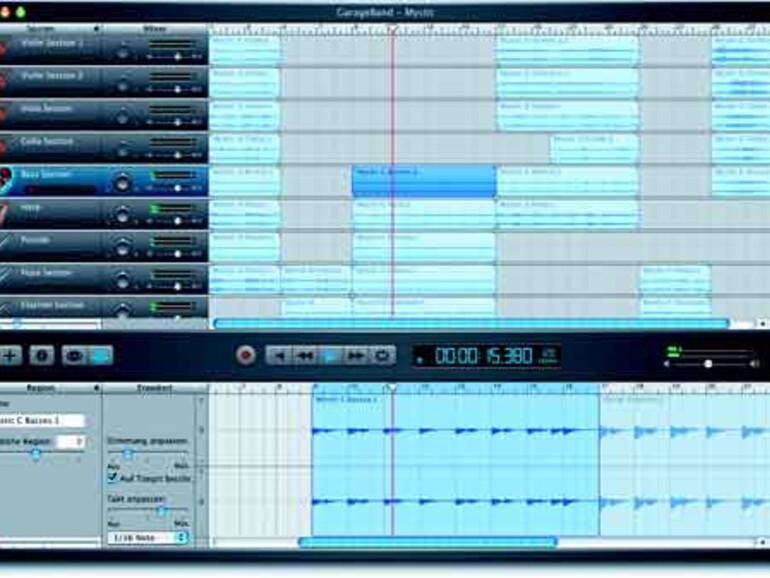The height and width of the screenshot is (578, 770).
Task: Click the region name input field
Action: (42, 420)
